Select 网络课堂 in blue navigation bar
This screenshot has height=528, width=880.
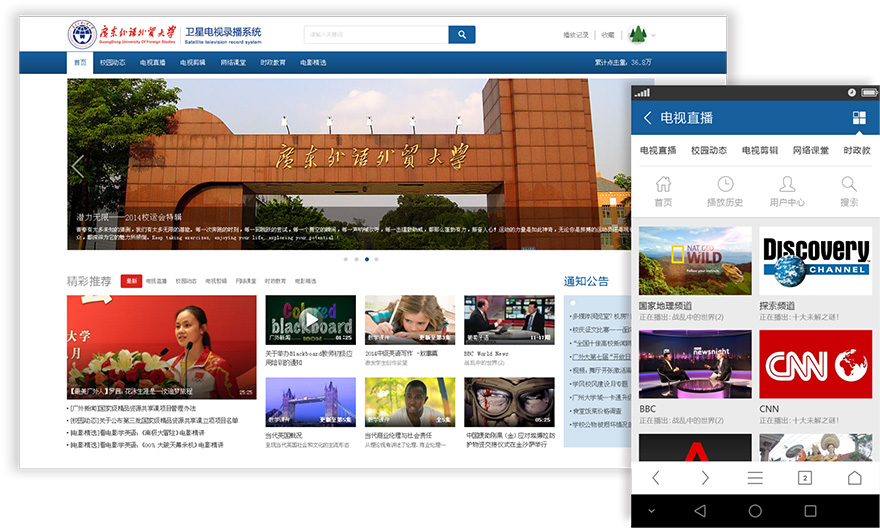(x=233, y=62)
